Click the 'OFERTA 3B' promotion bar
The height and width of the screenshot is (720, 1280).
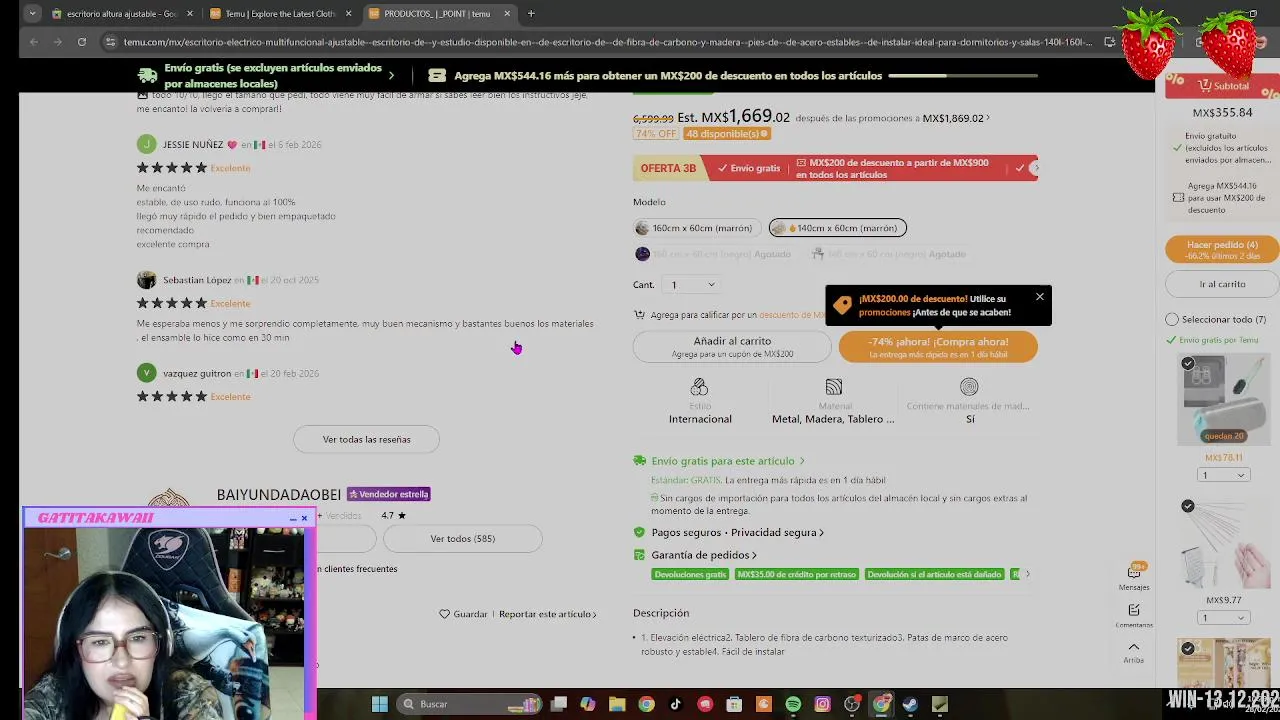835,168
